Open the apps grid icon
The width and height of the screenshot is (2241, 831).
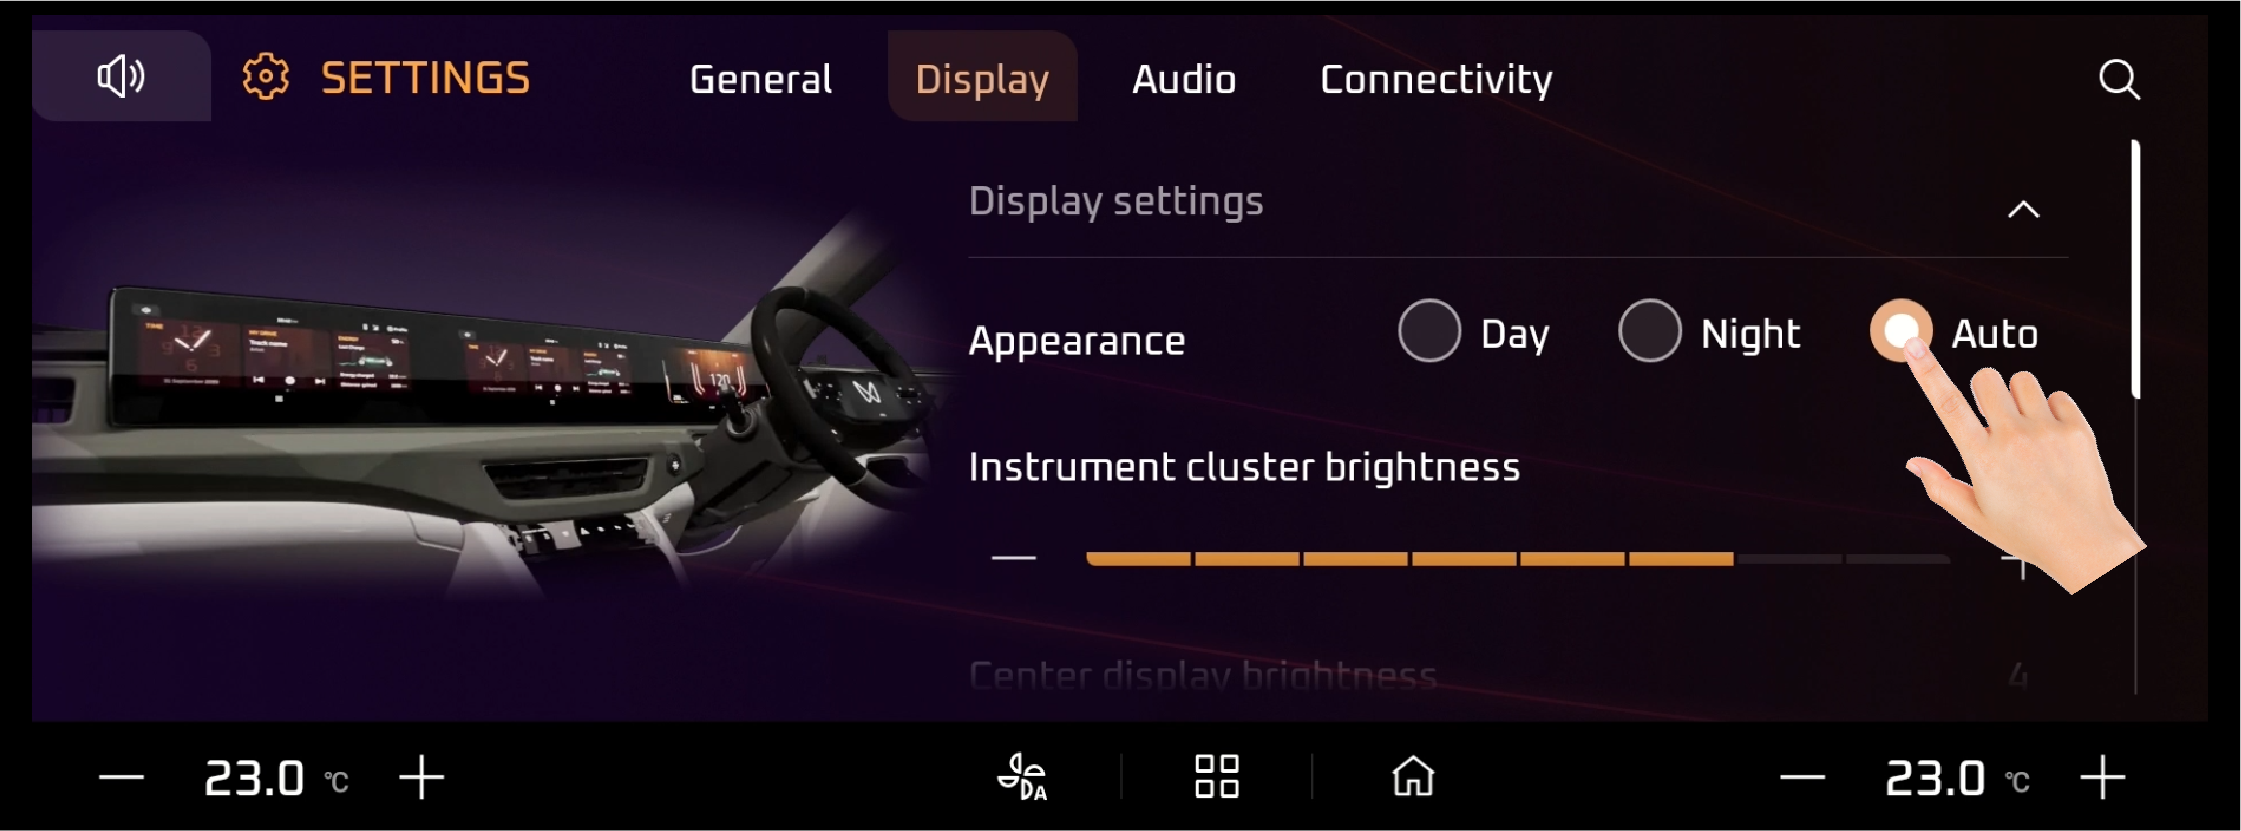click(1217, 776)
